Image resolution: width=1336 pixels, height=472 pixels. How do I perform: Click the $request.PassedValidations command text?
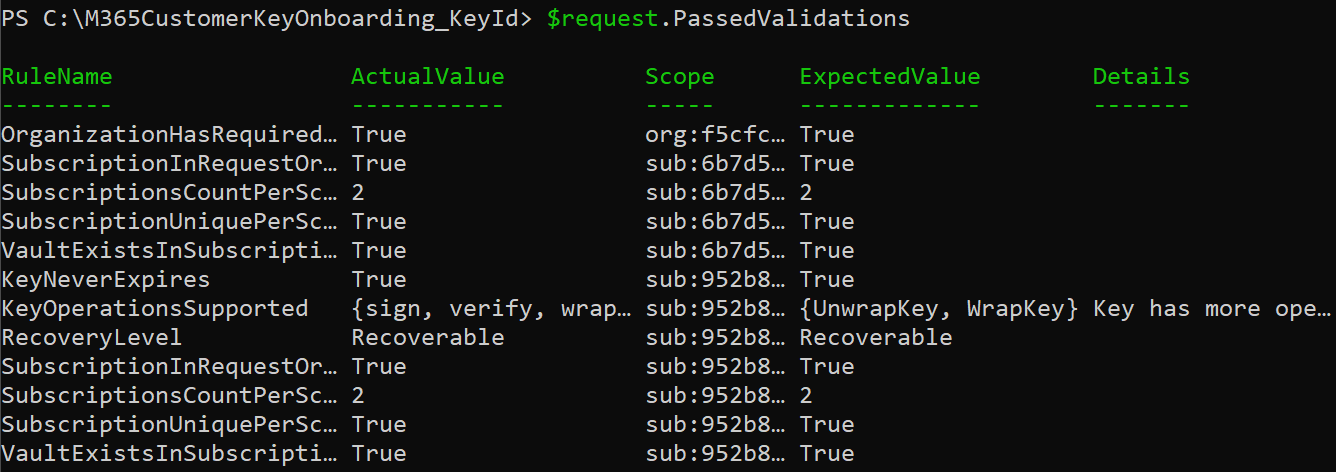(x=728, y=19)
